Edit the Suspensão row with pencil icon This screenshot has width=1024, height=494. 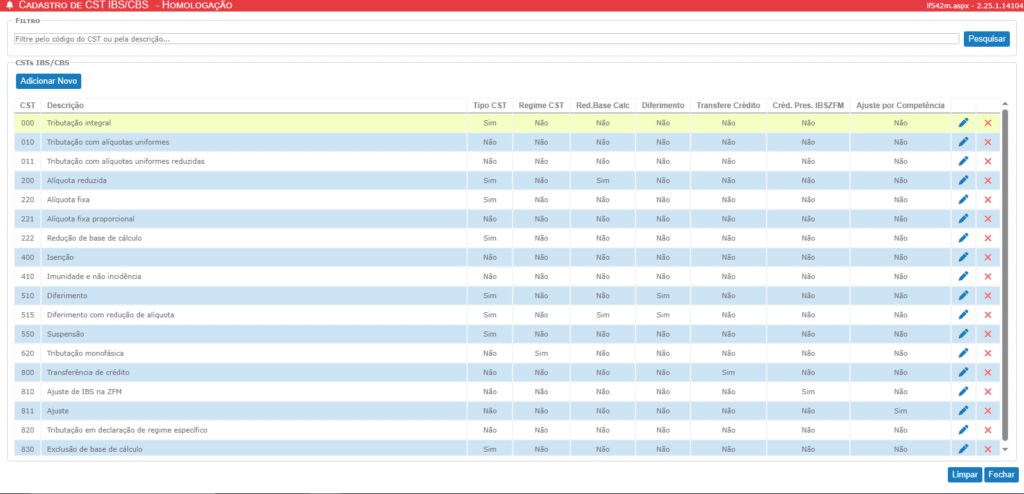click(963, 334)
